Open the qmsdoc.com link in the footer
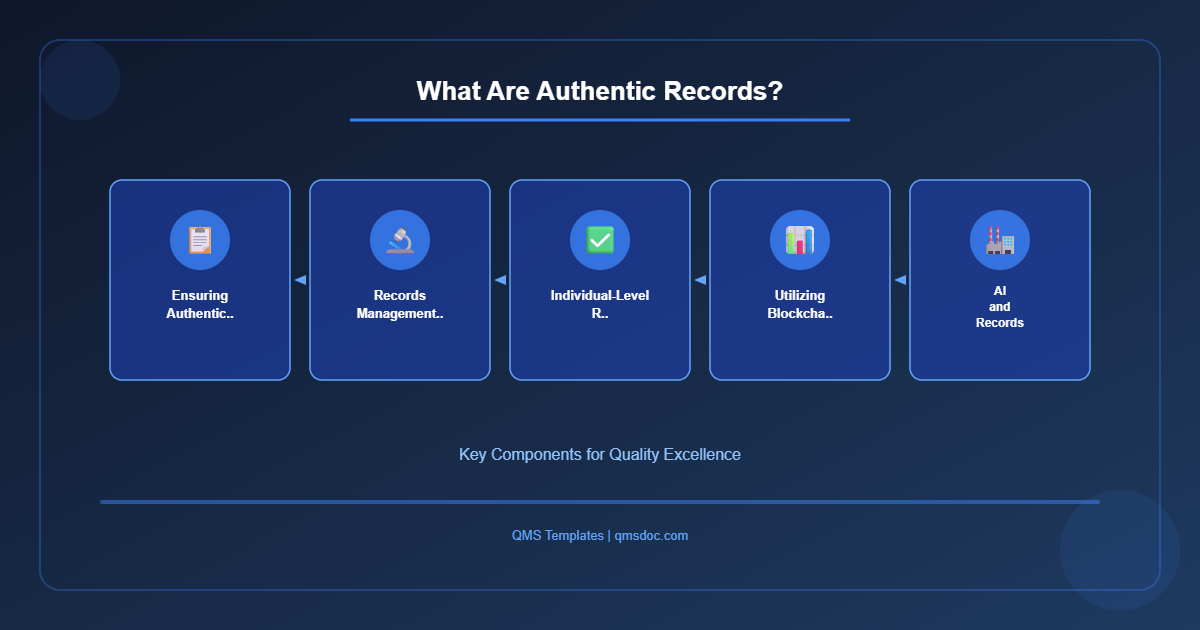Image resolution: width=1200 pixels, height=630 pixels. pyautogui.click(x=651, y=535)
